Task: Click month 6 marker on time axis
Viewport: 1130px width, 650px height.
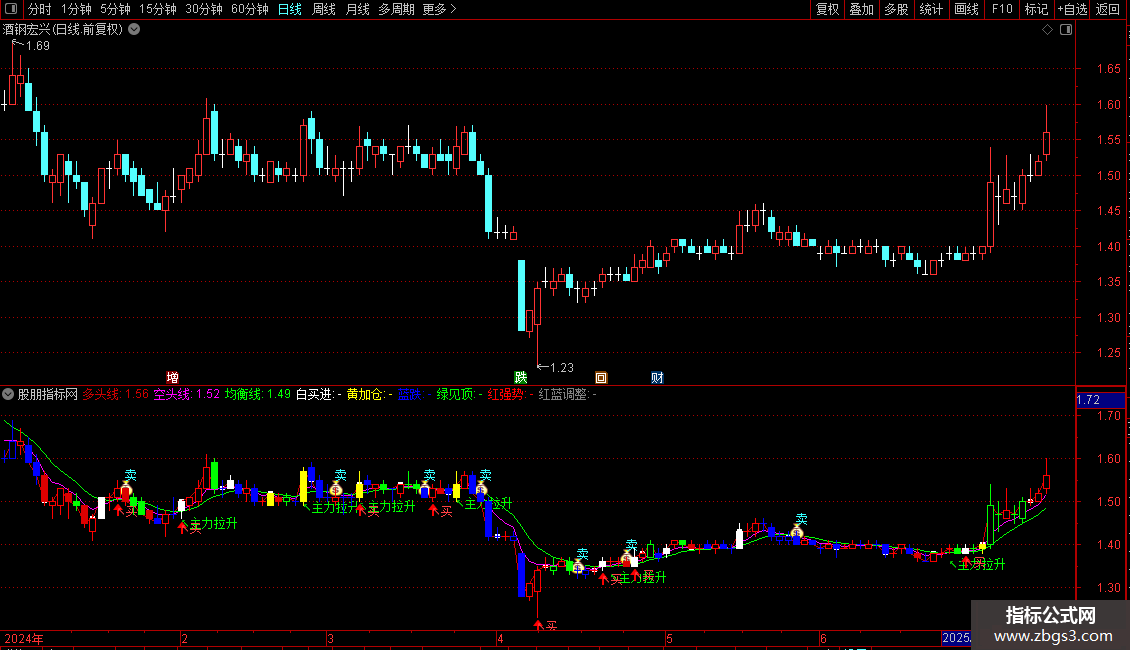Action: click(x=823, y=638)
